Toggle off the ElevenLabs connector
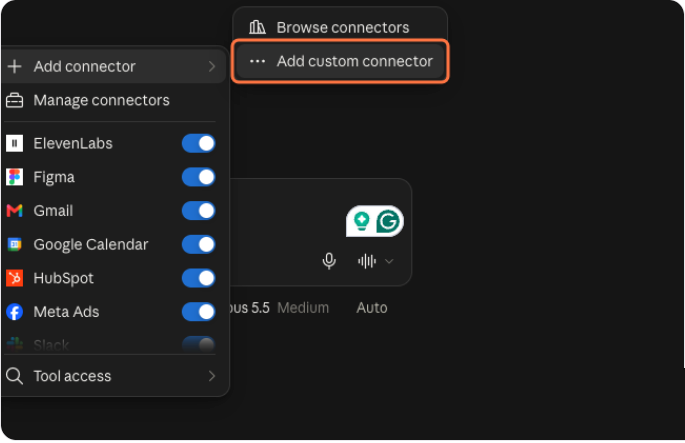This screenshot has height=443, width=685. (199, 143)
